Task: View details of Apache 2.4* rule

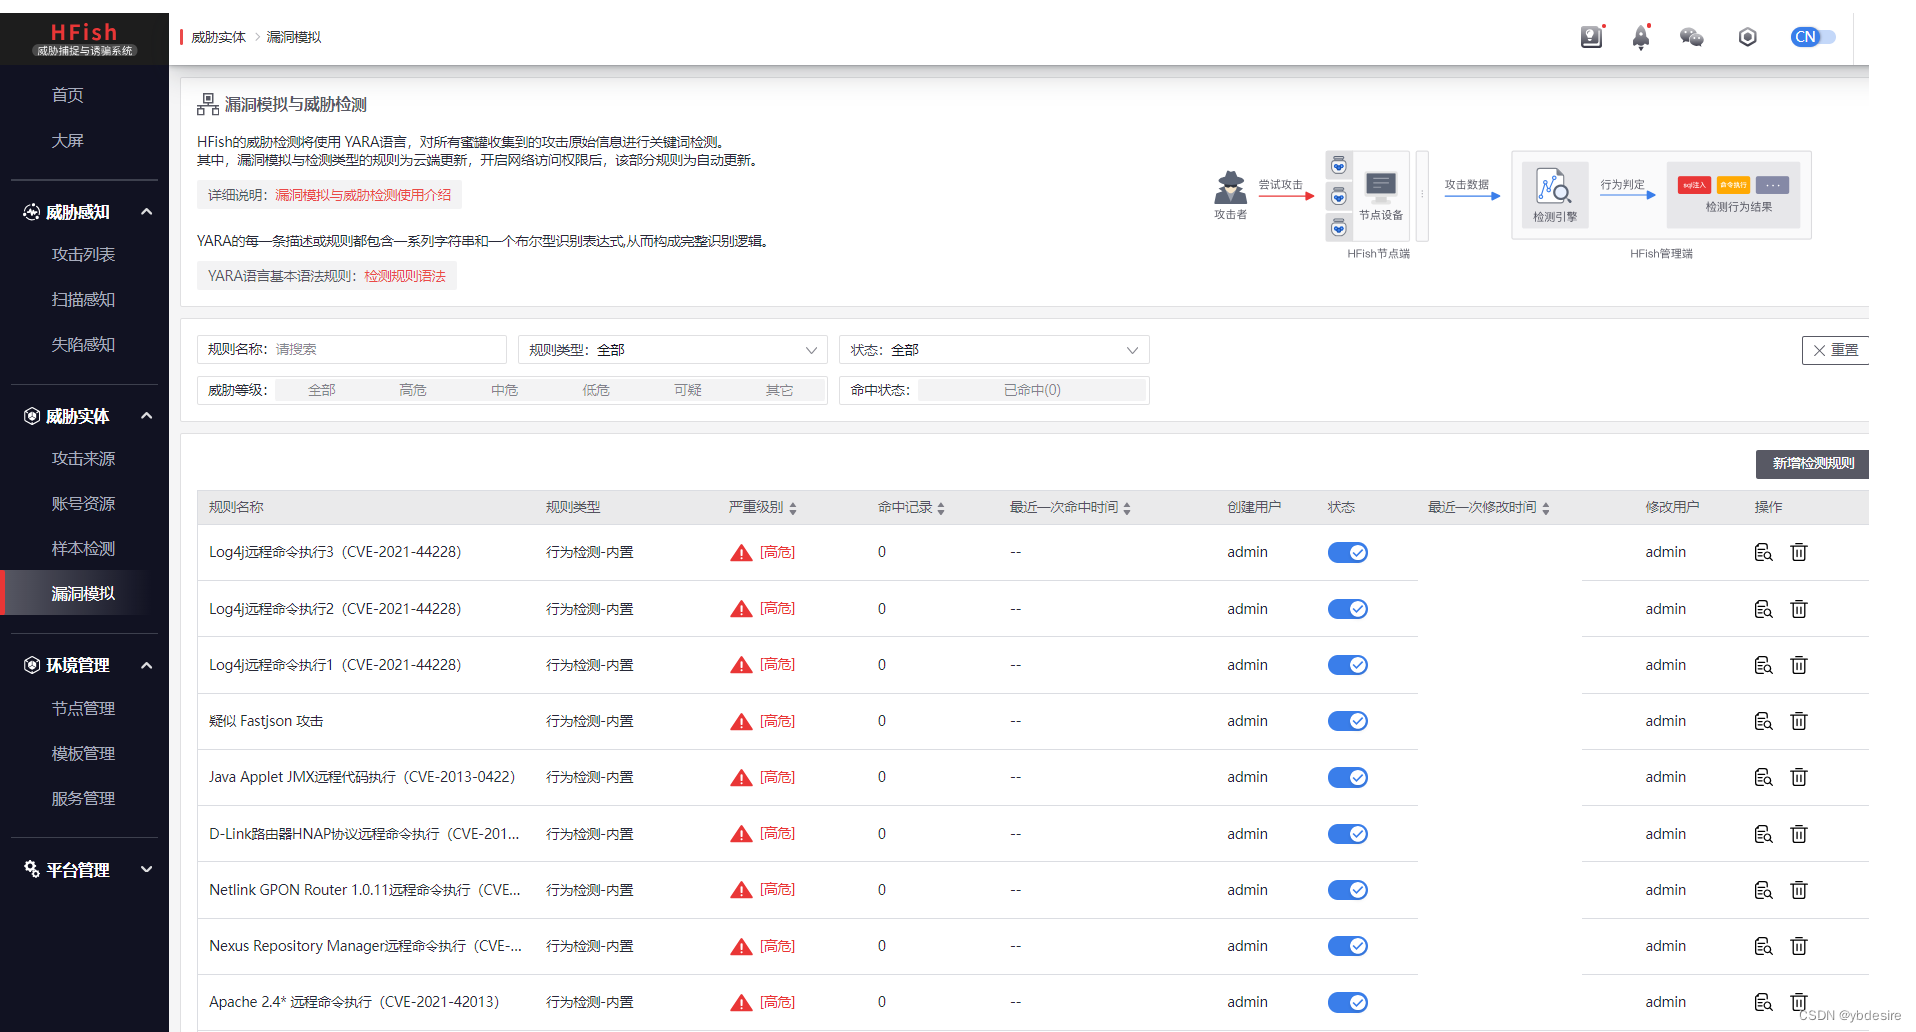Action: pos(1763,1002)
